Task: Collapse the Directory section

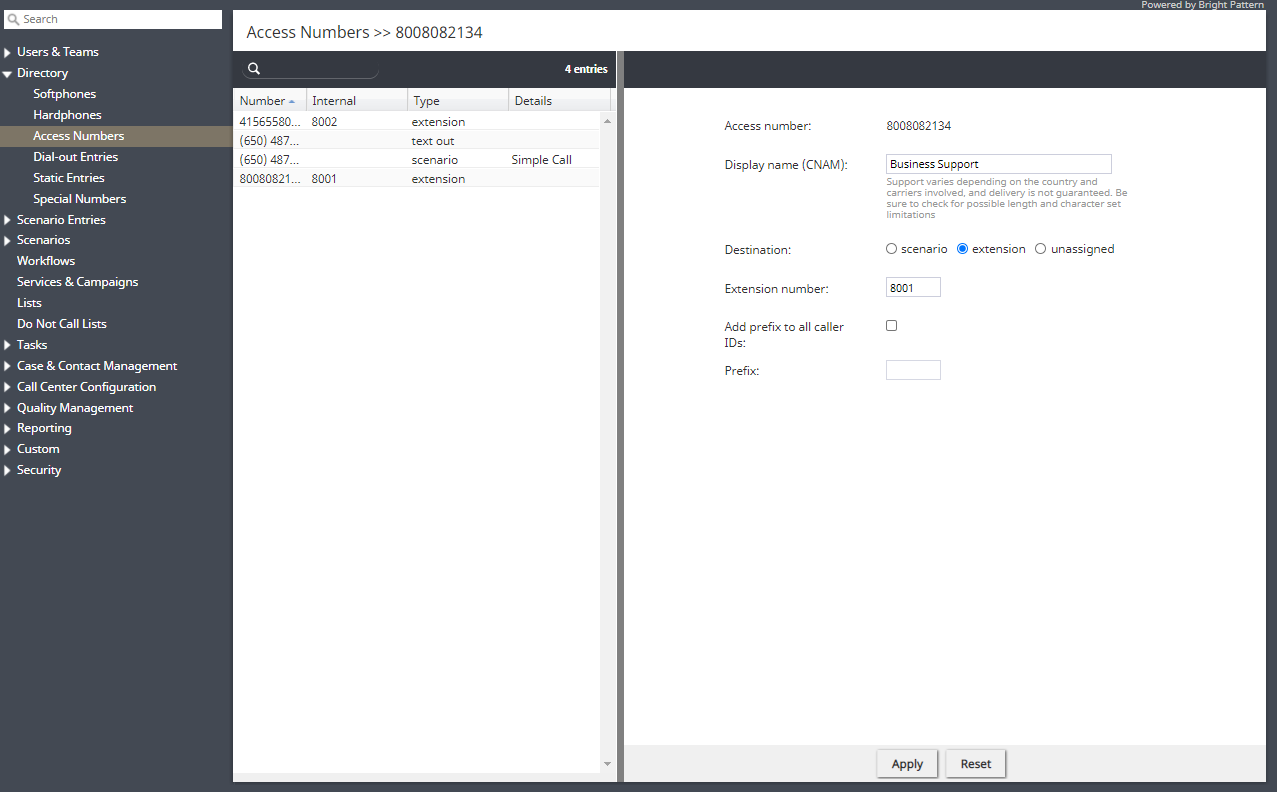Action: click(x=8, y=73)
